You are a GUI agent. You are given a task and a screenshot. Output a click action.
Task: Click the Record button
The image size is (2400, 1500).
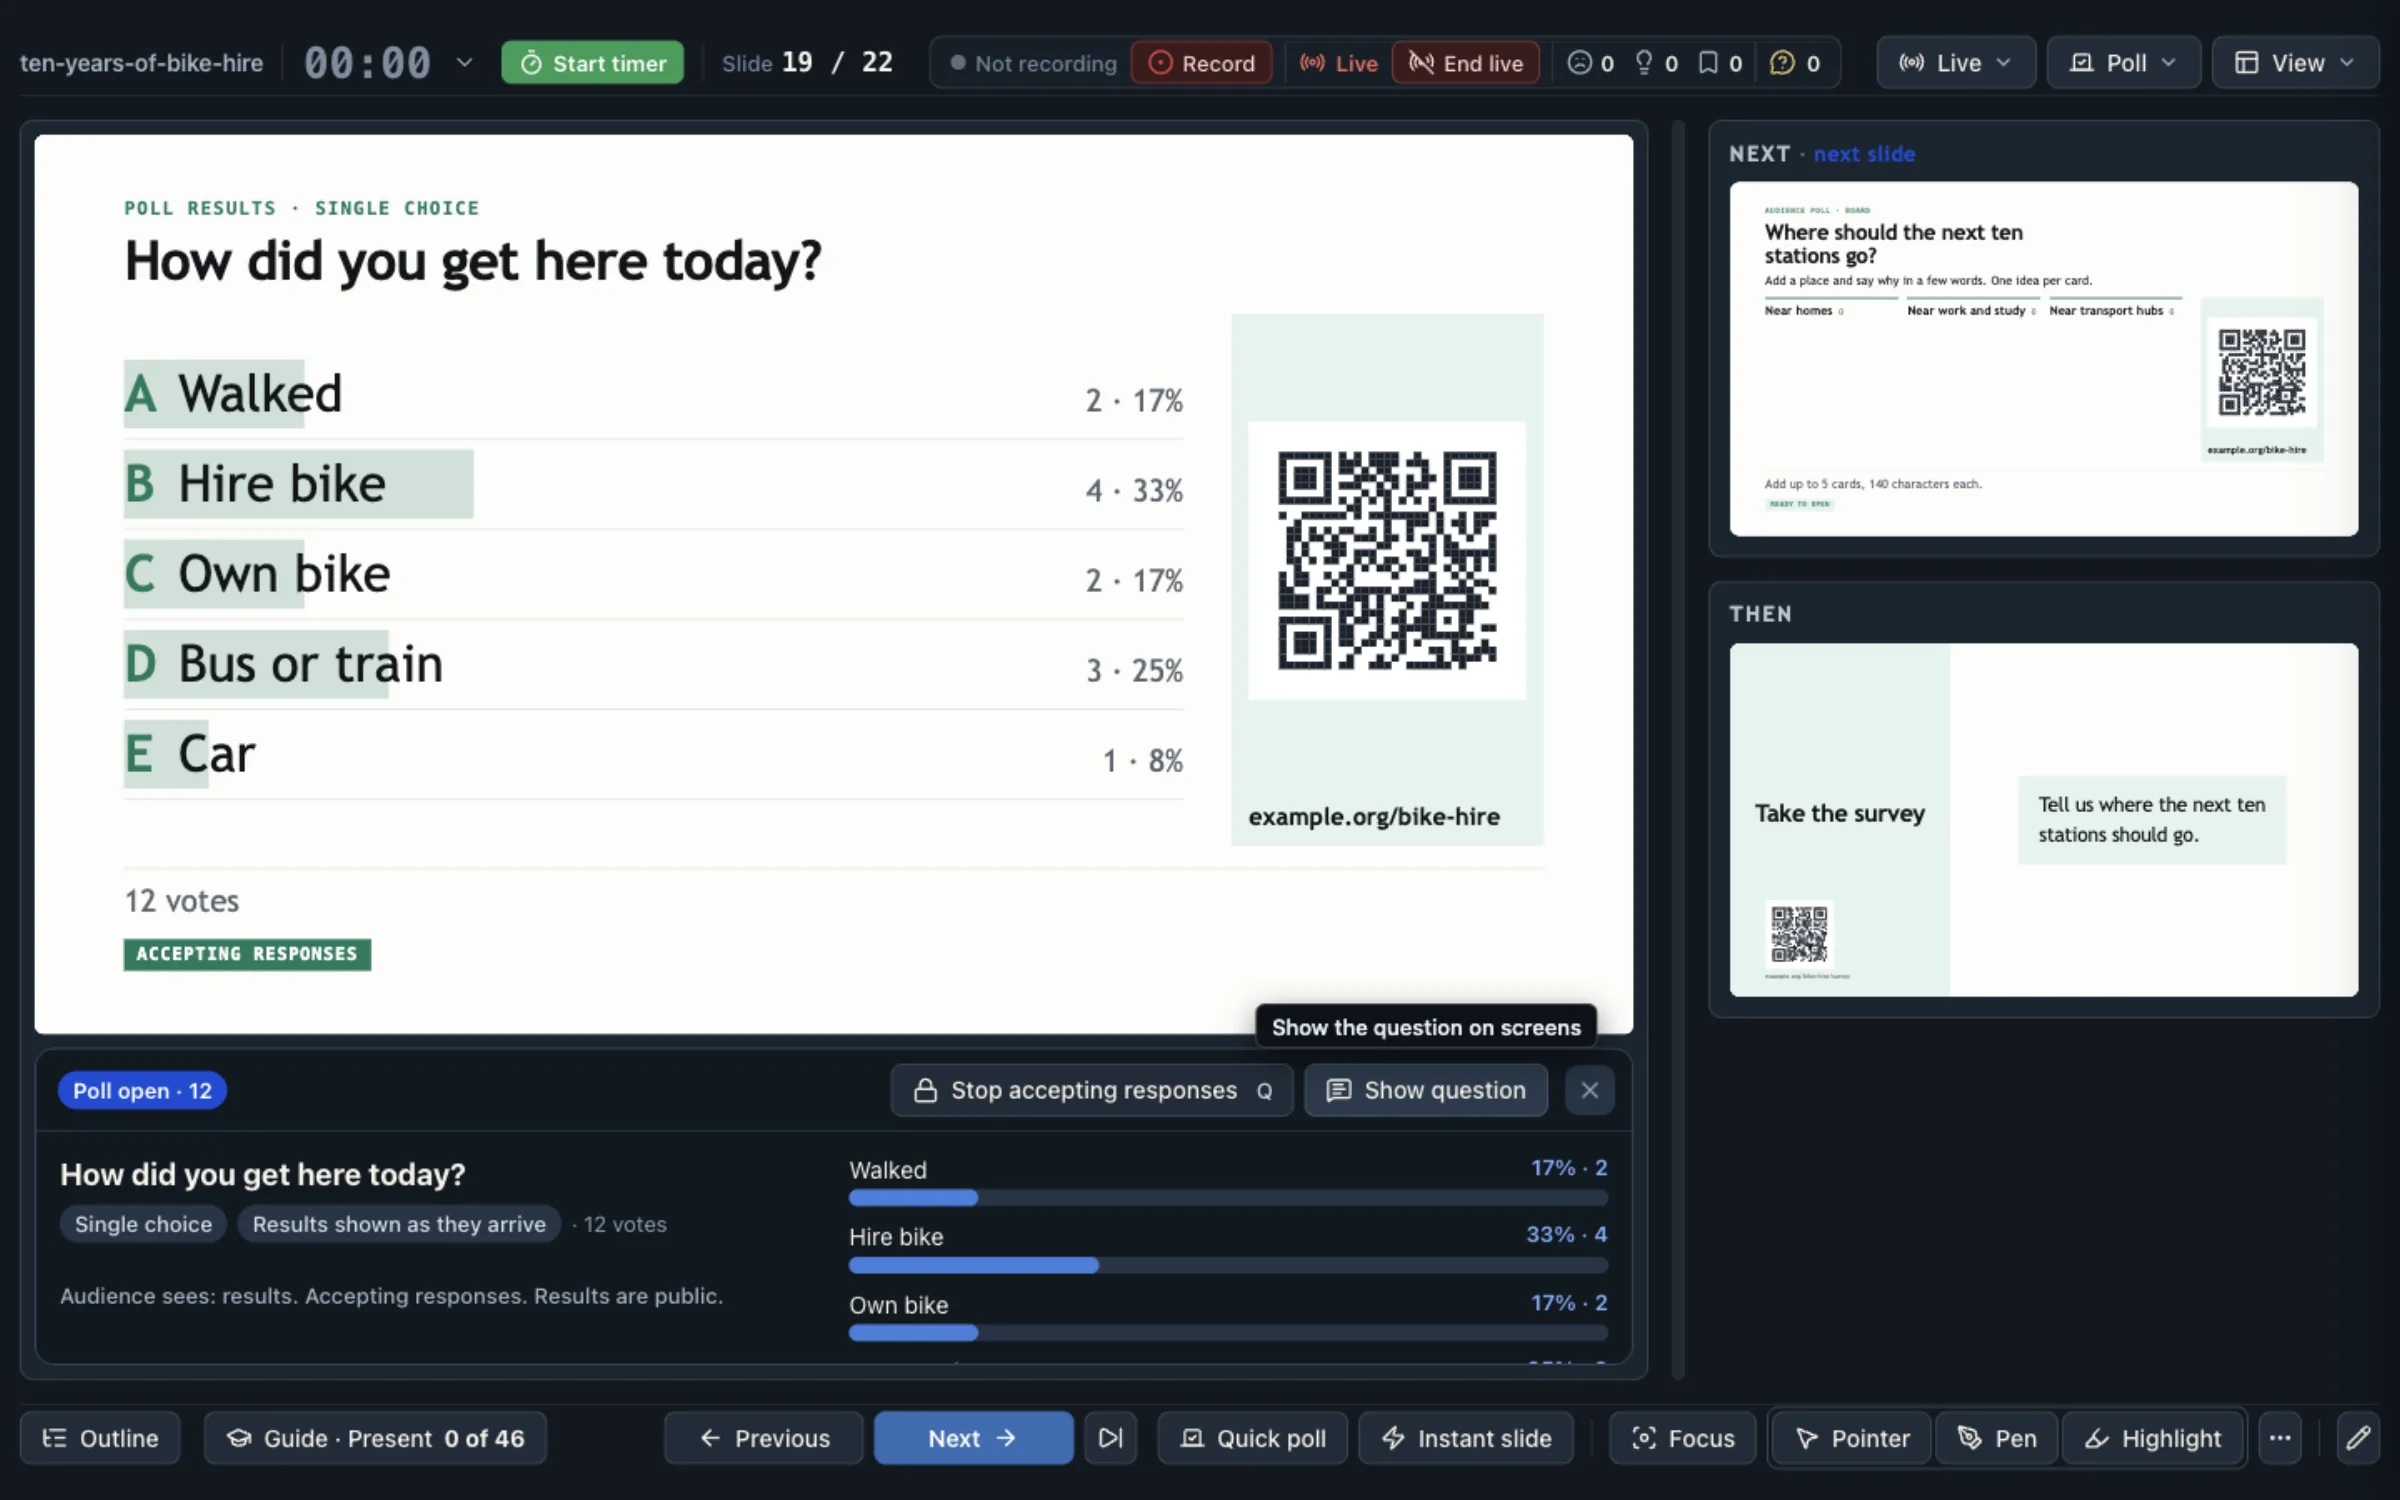click(x=1201, y=63)
